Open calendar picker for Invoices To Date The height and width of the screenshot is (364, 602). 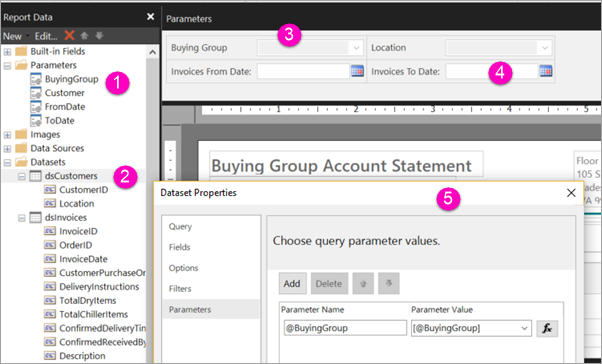[546, 71]
